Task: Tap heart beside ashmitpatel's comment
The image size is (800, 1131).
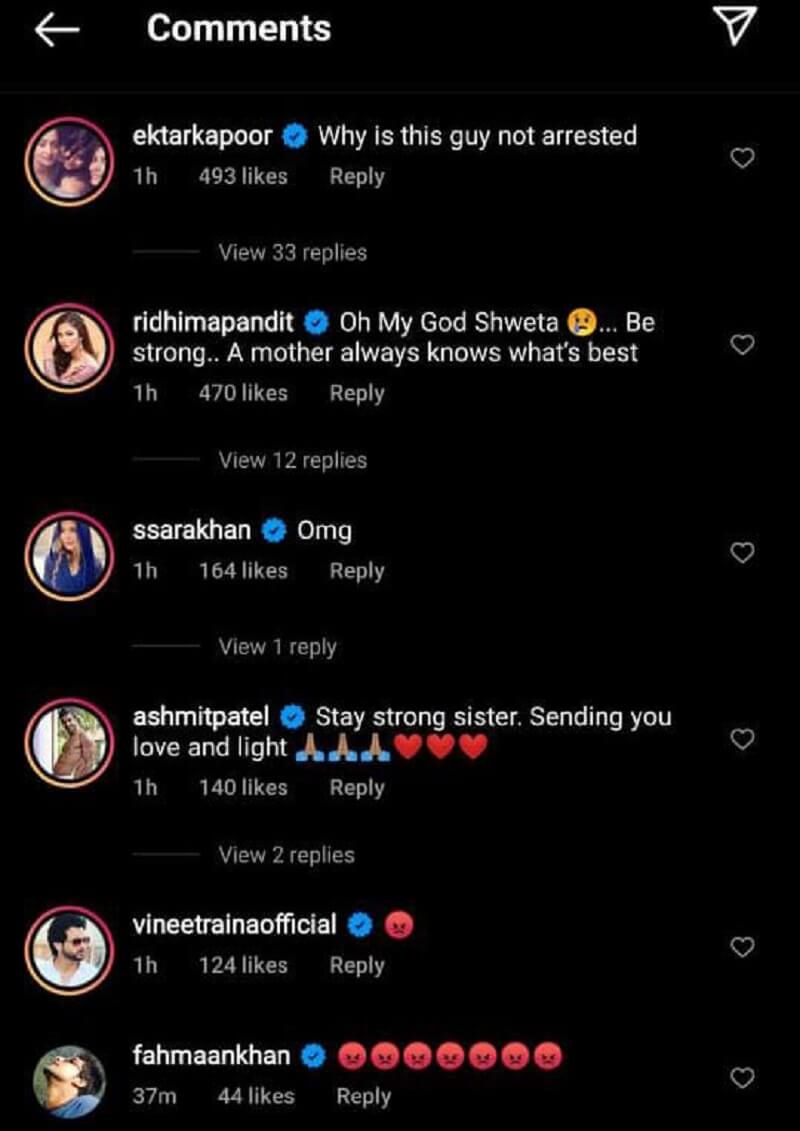Action: pyautogui.click(x=742, y=739)
